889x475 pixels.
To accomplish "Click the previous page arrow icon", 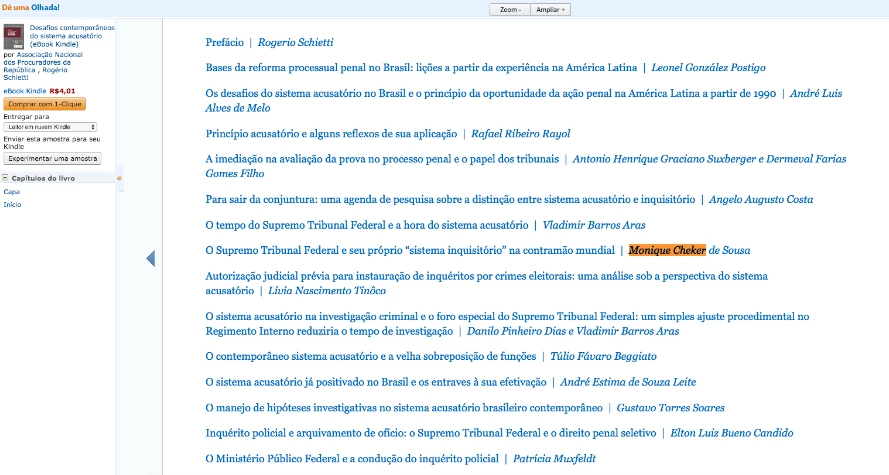I will pos(151,258).
